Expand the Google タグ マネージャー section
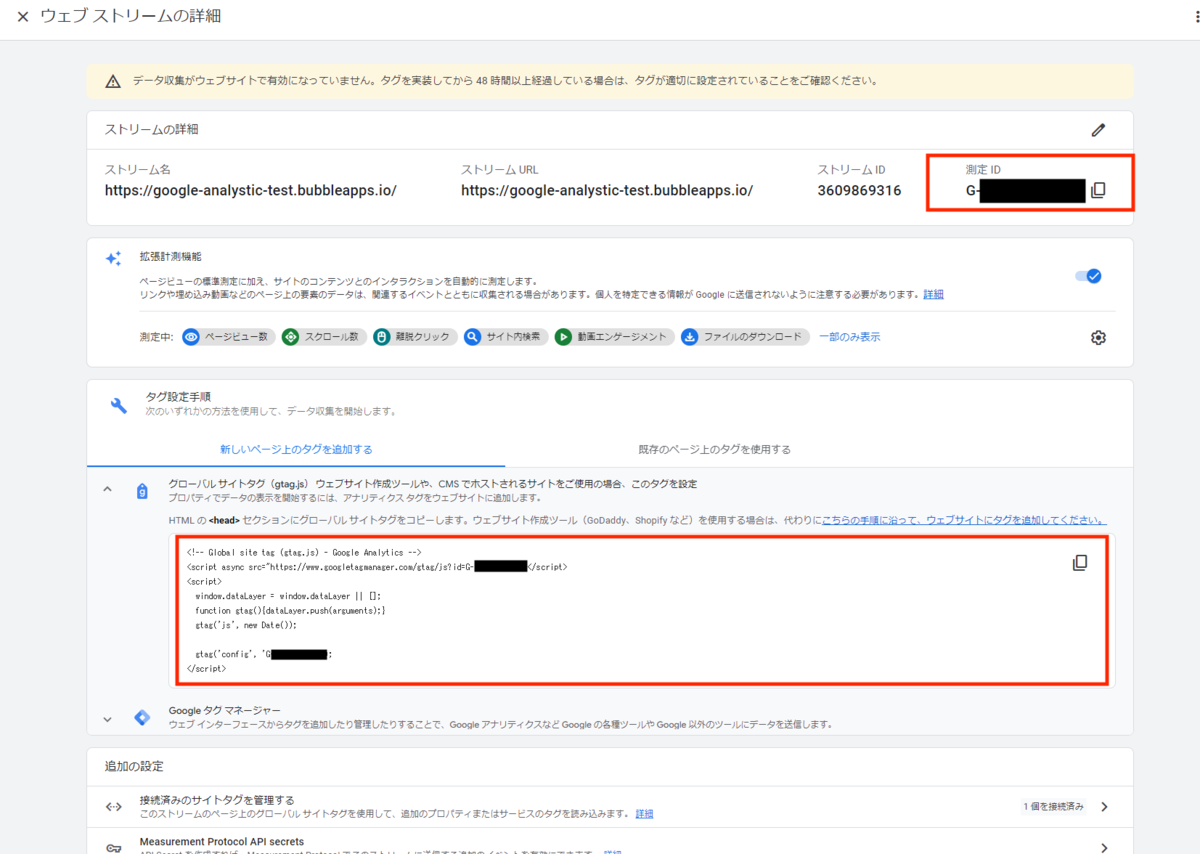1200x854 pixels. [106, 718]
